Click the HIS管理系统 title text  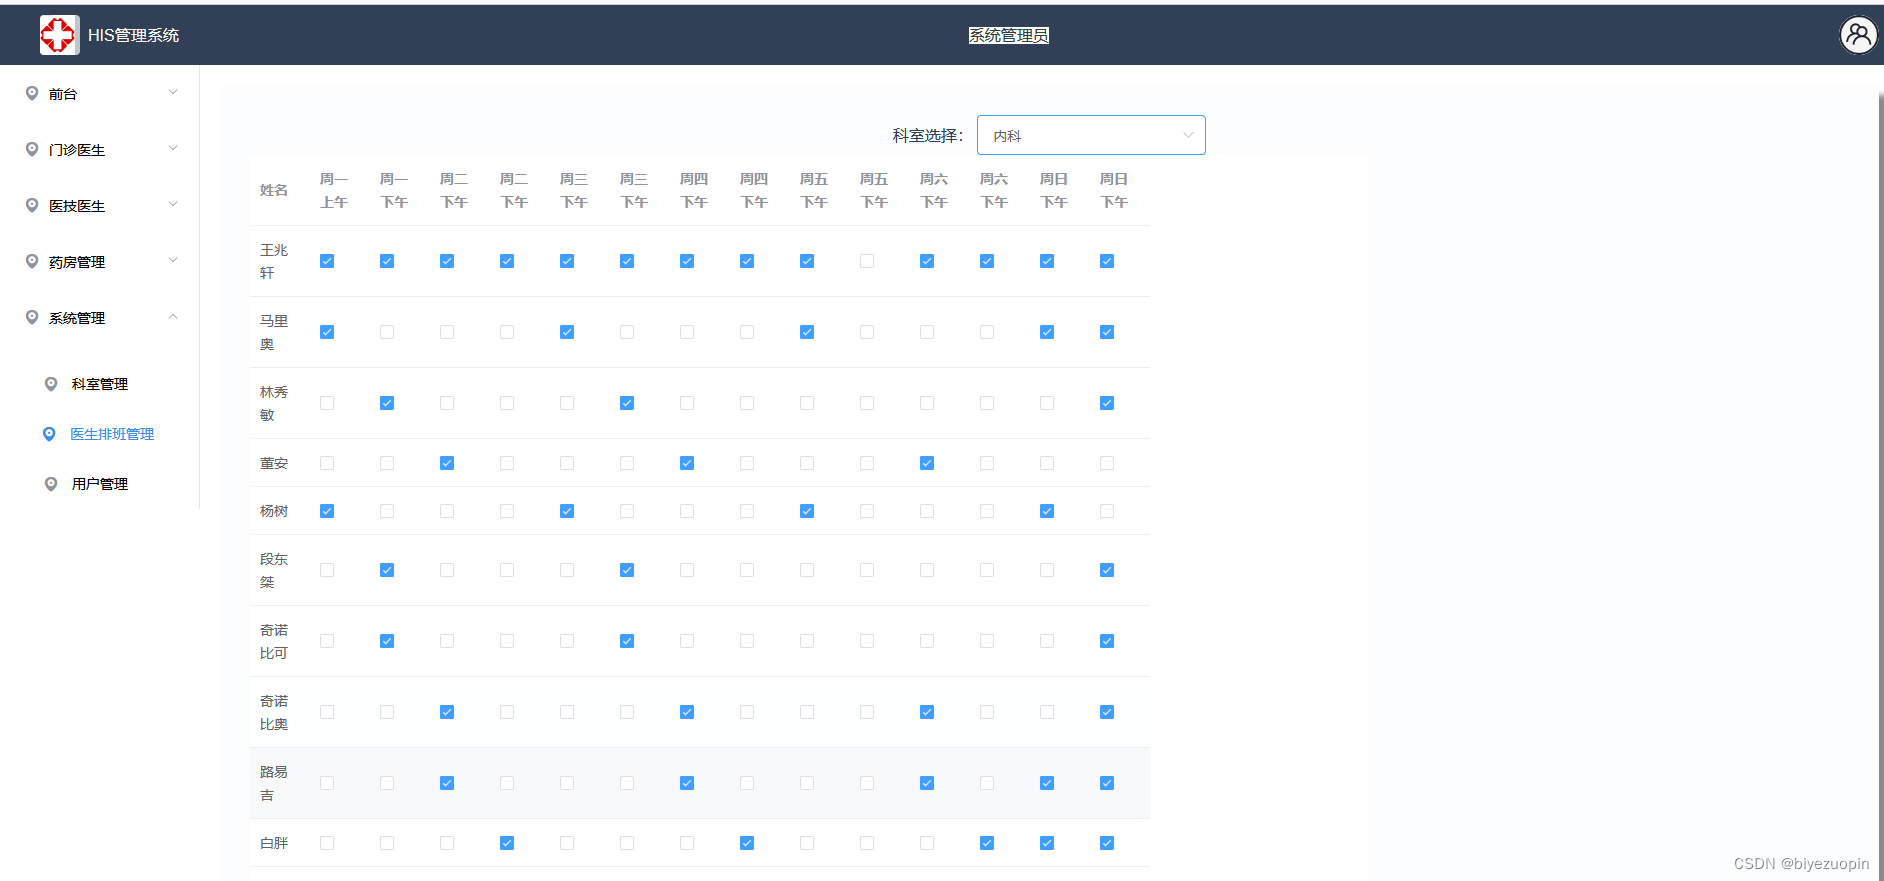[x=133, y=35]
